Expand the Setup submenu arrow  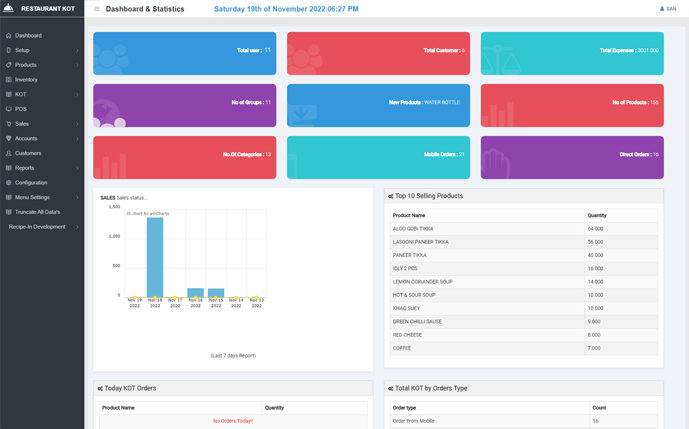[77, 50]
